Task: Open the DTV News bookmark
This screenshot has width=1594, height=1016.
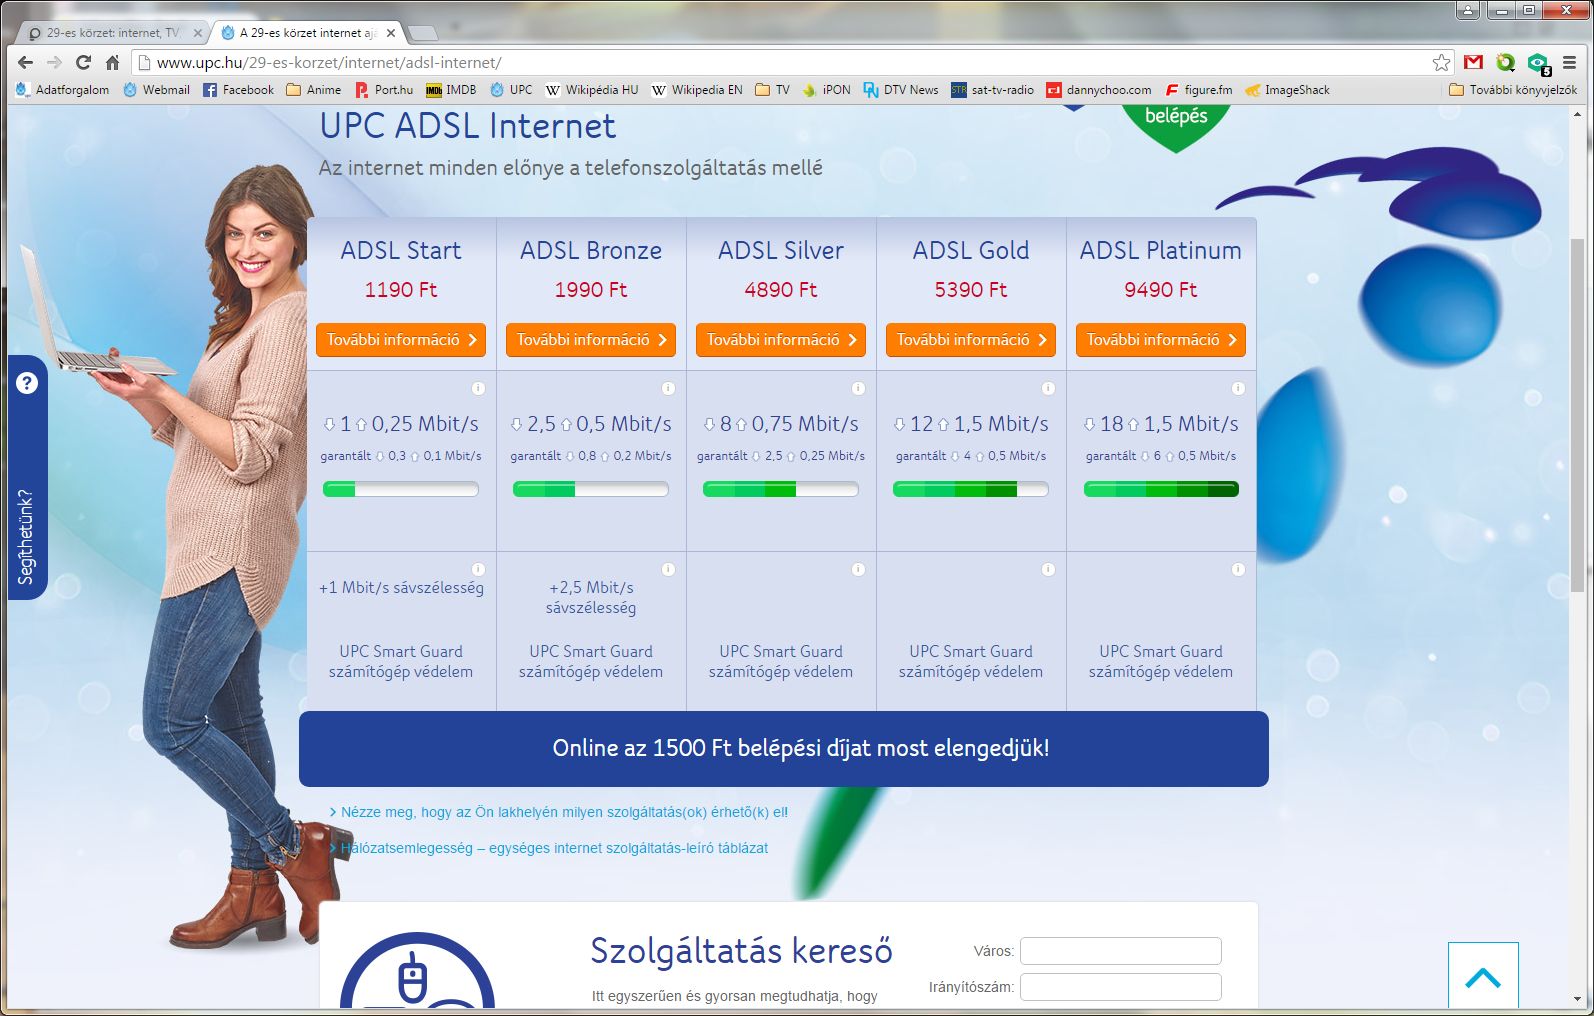Action: [x=901, y=90]
